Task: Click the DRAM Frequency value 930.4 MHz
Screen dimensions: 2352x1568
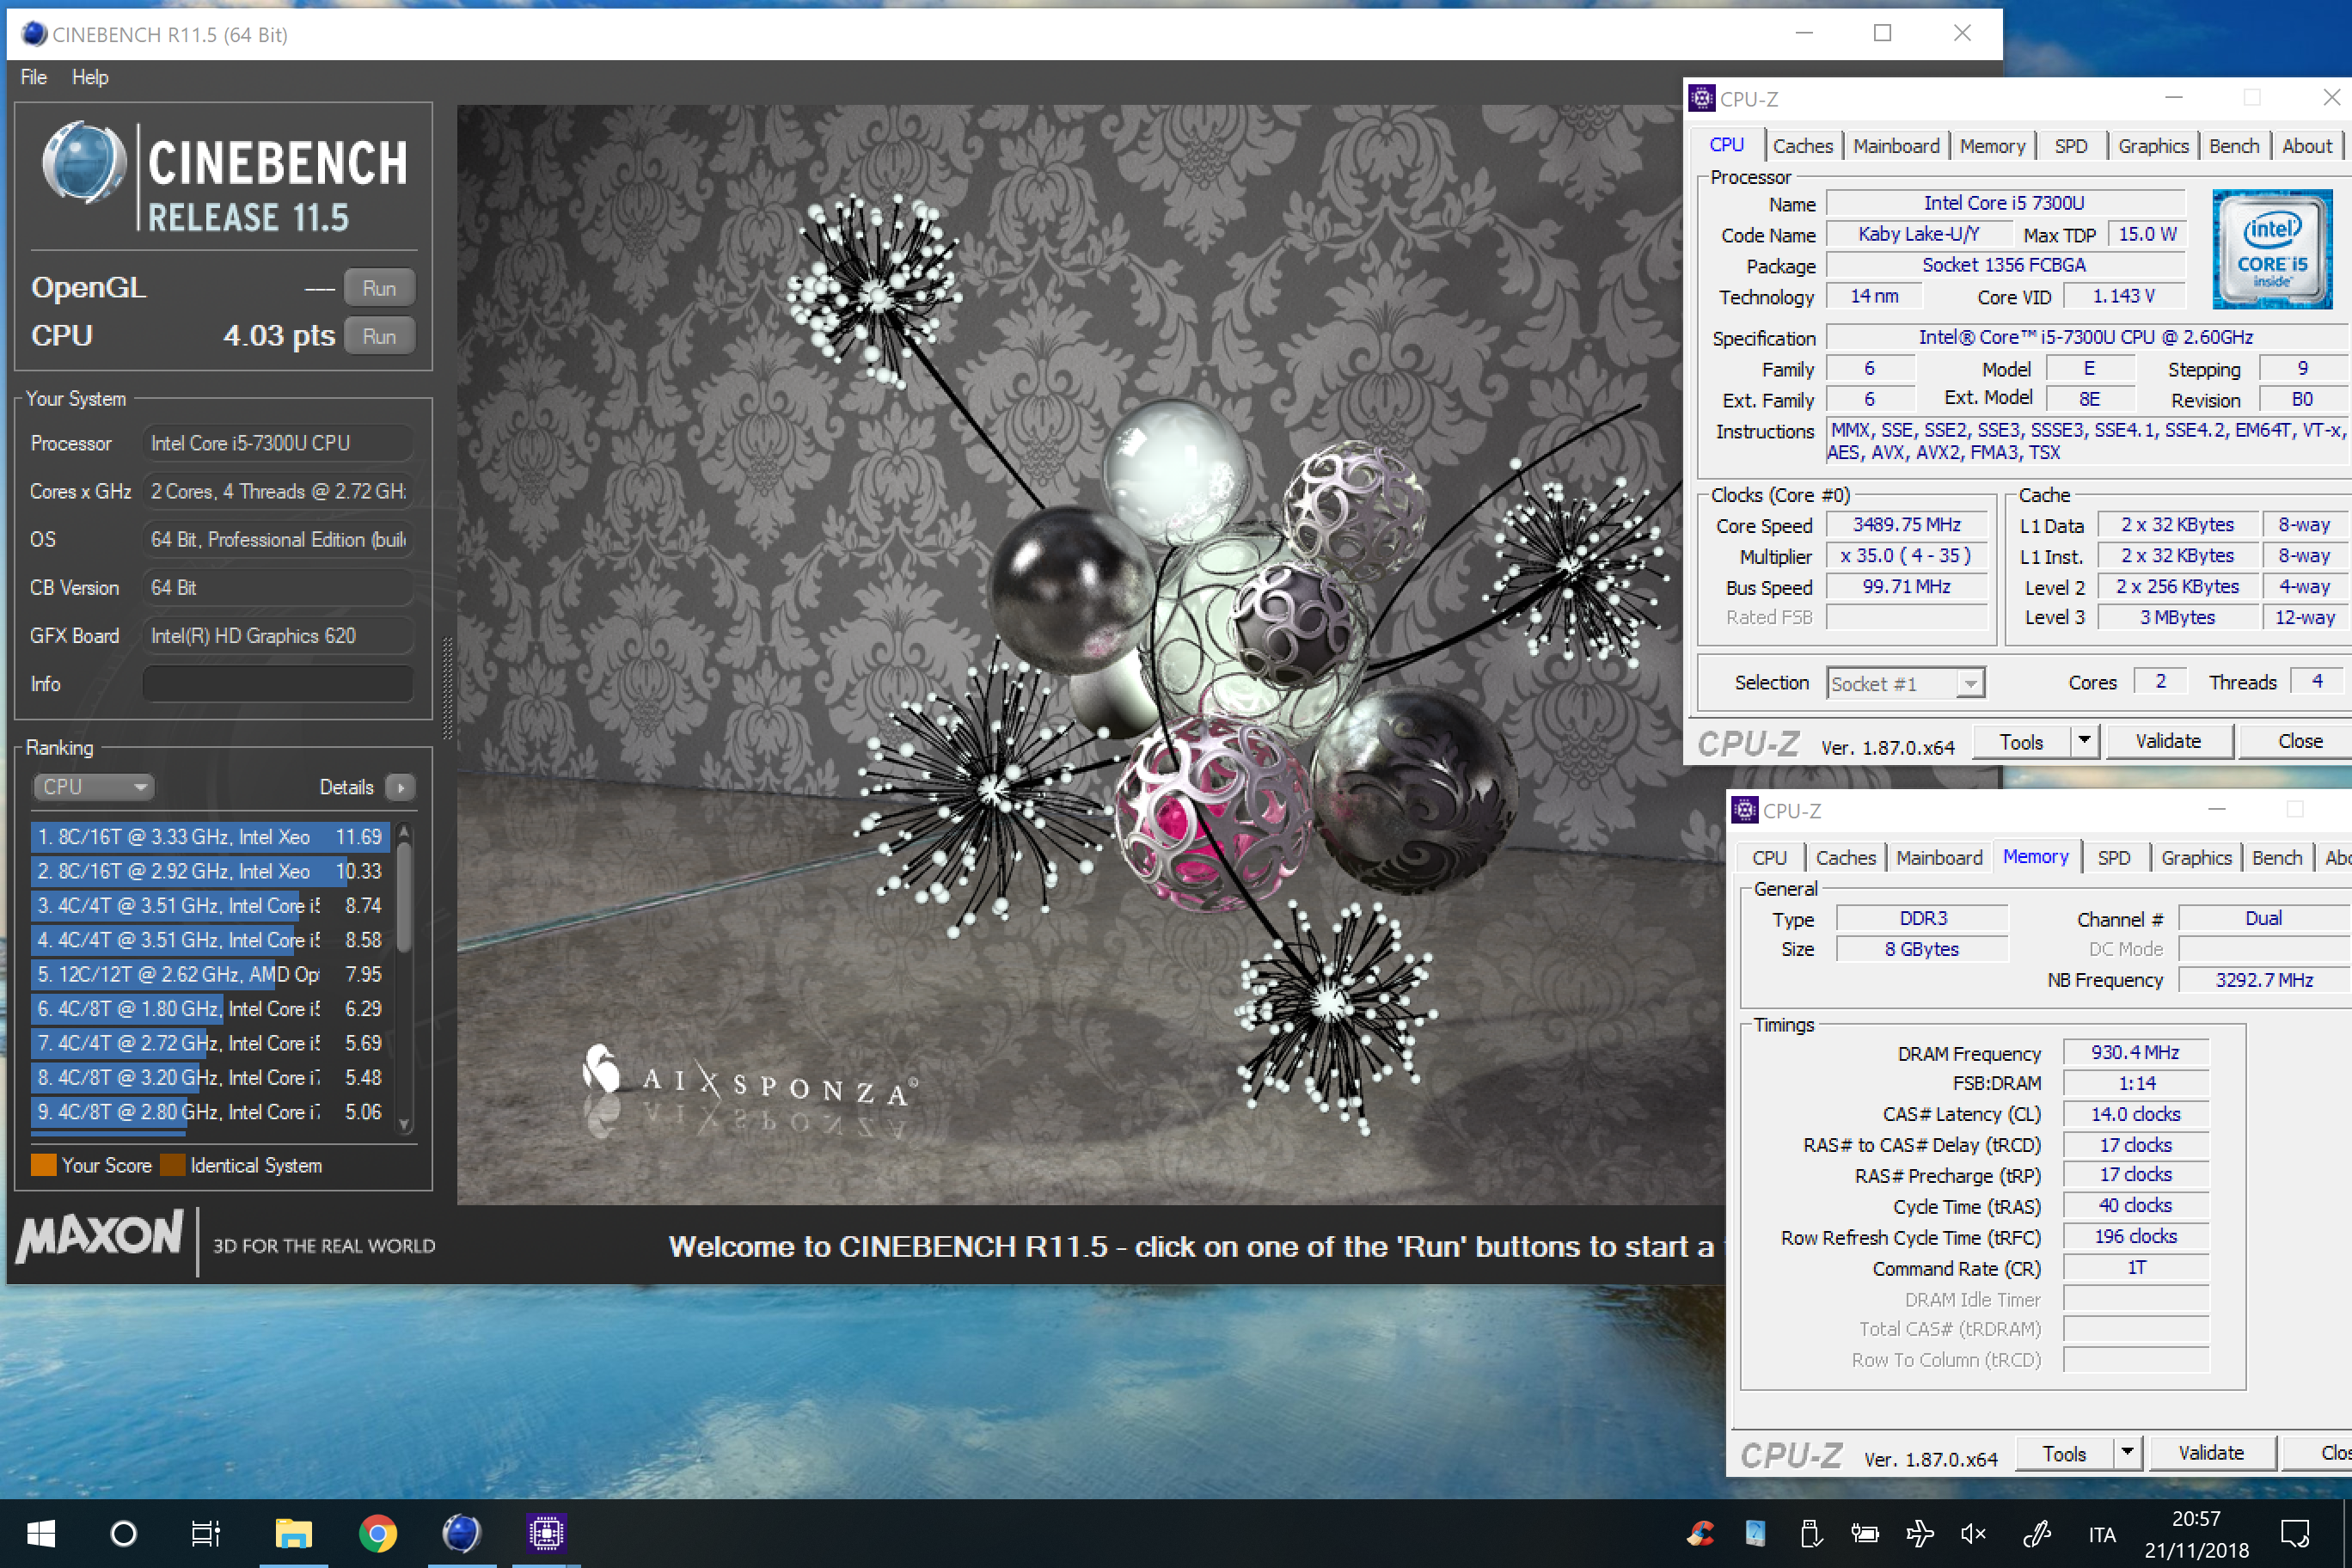Action: pos(2135,1052)
